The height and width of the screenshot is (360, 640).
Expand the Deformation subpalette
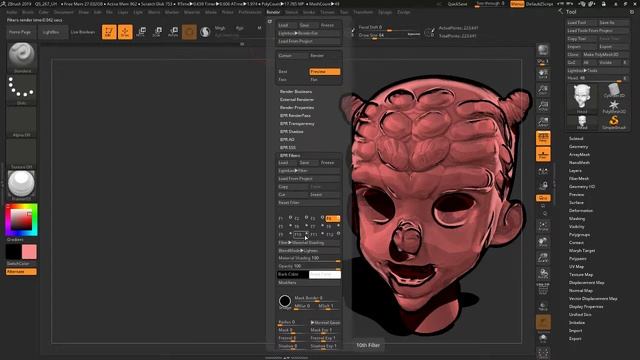[581, 211]
